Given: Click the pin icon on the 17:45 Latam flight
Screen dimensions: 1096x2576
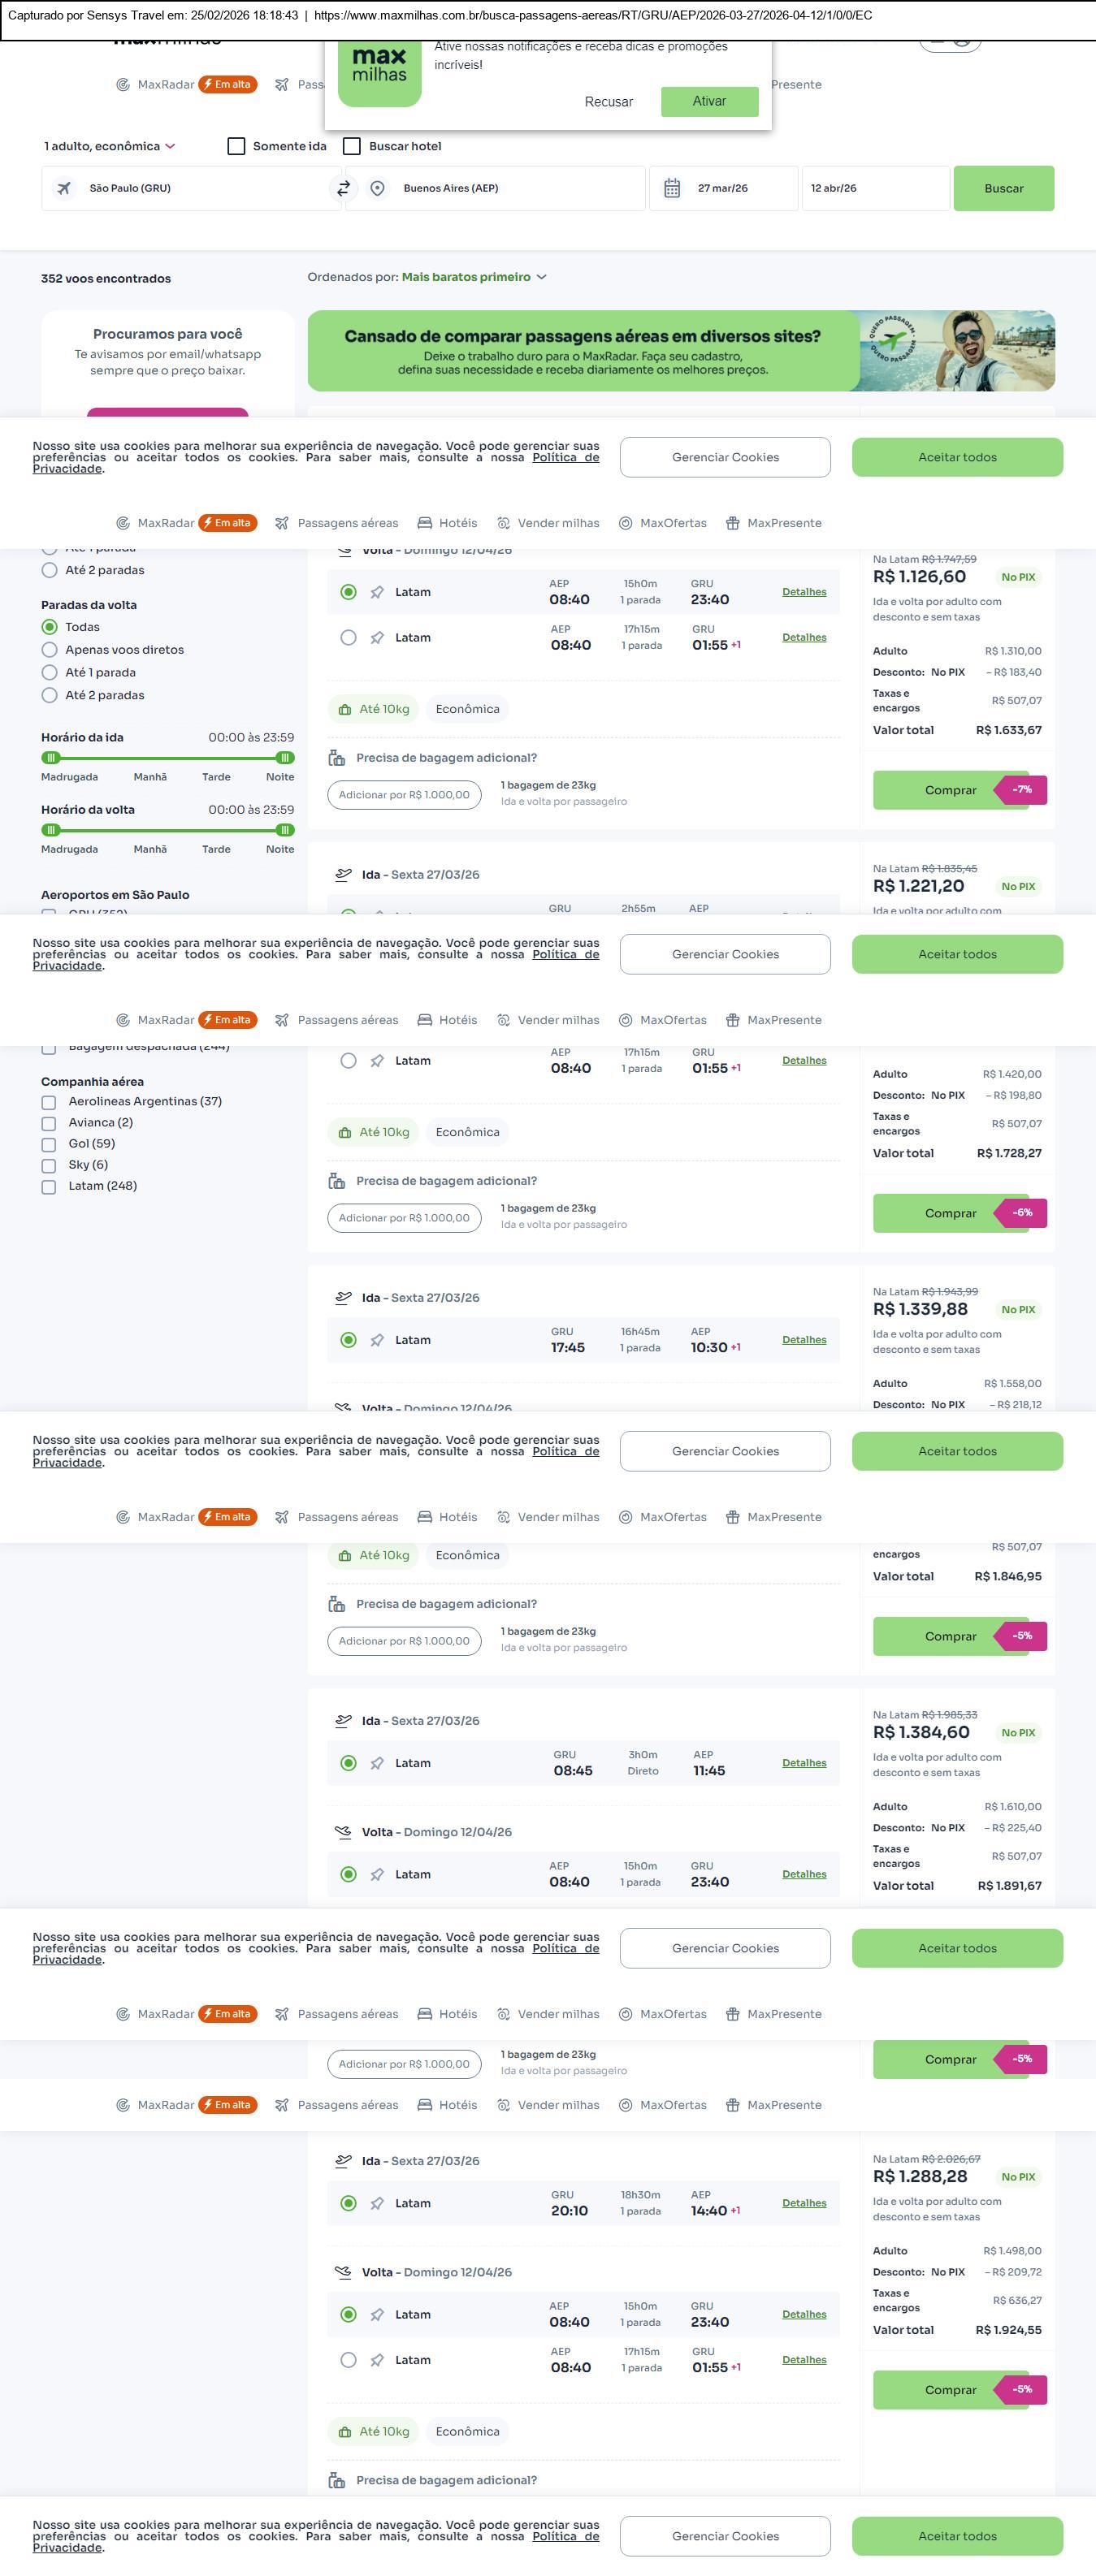Looking at the screenshot, I should (x=377, y=1340).
